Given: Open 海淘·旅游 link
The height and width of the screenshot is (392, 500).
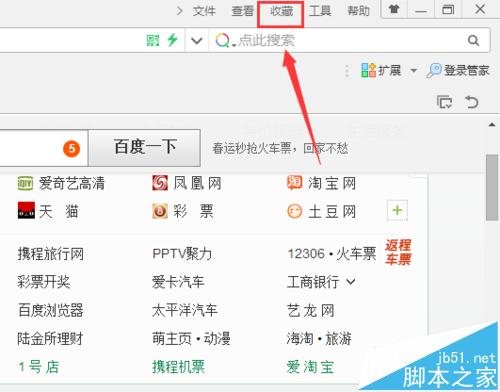Looking at the screenshot, I should (x=319, y=339).
